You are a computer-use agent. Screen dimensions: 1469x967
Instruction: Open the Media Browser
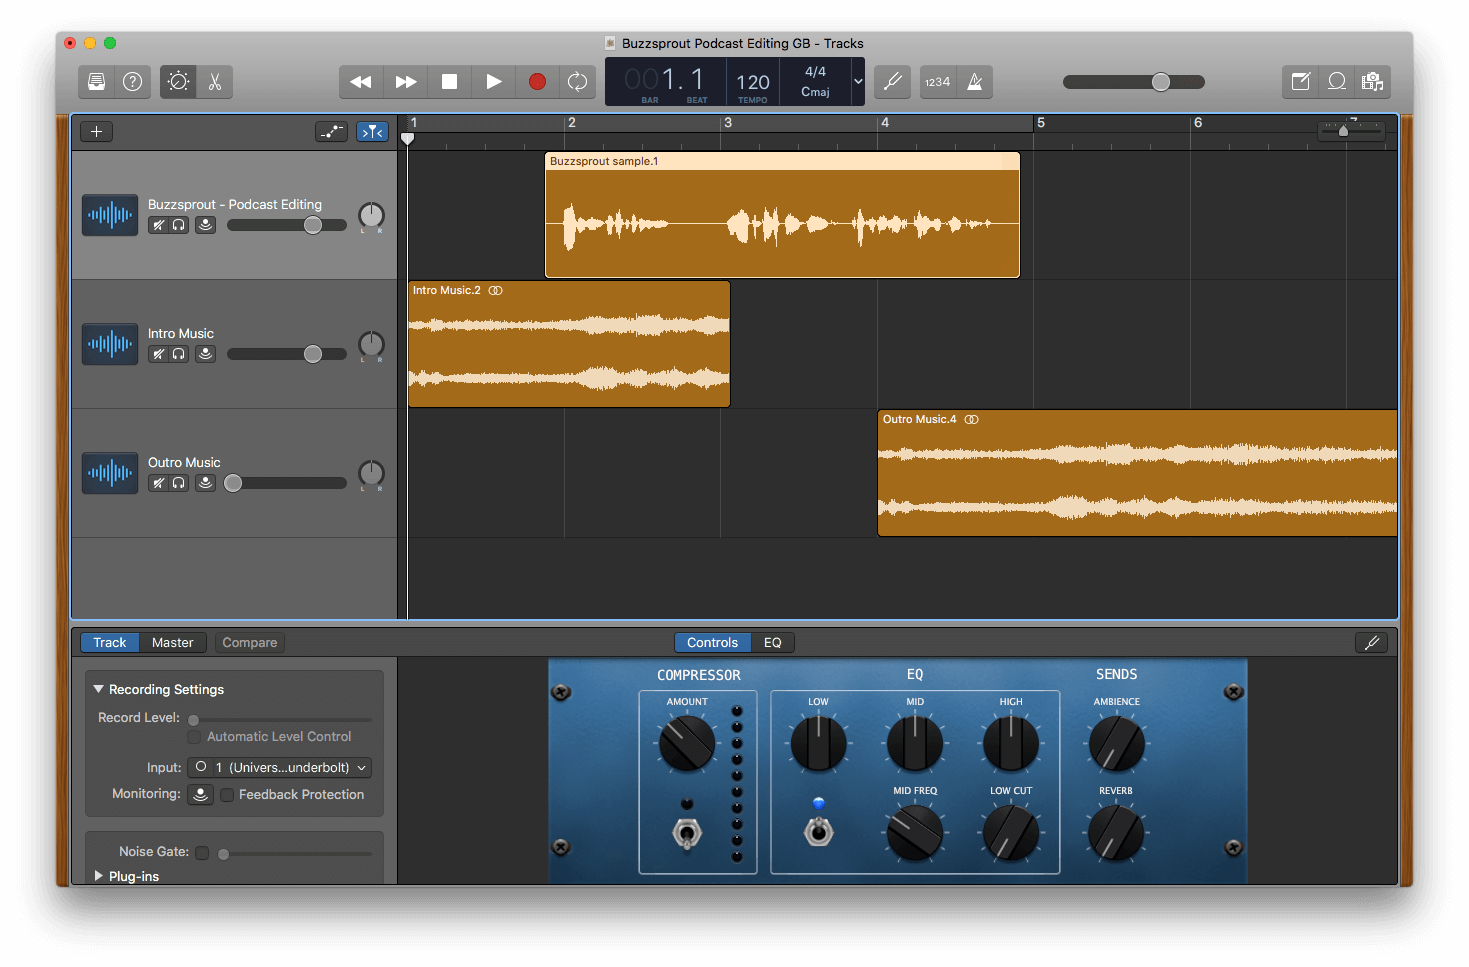click(x=1373, y=82)
